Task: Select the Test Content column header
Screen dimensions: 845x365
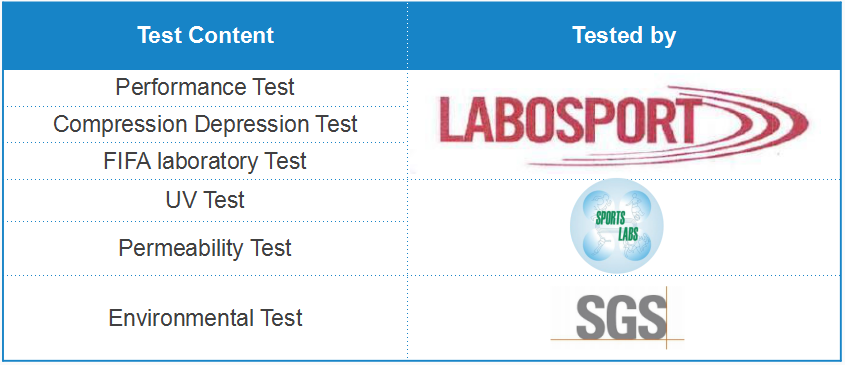Action: point(205,36)
